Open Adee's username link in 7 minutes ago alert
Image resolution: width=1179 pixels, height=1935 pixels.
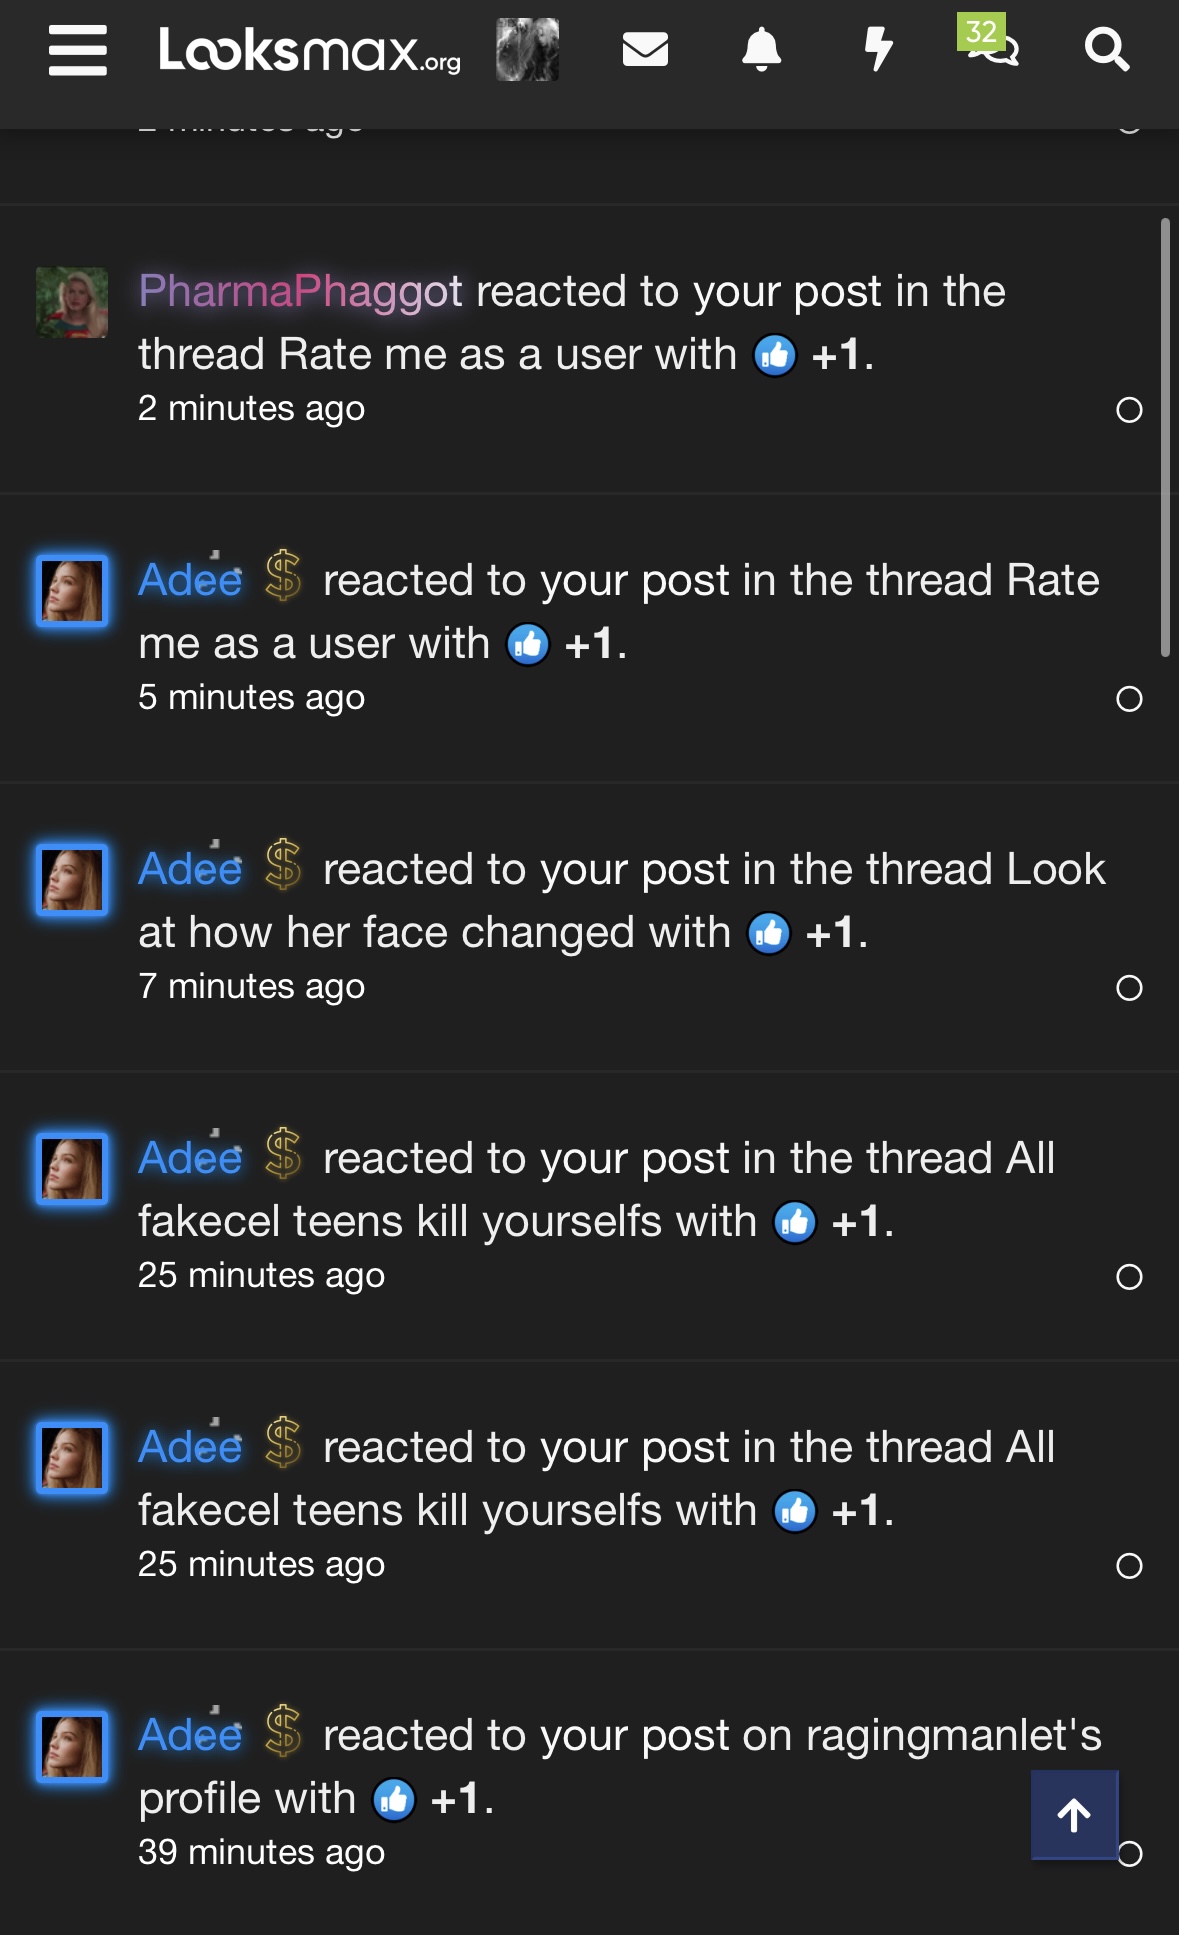tap(190, 869)
